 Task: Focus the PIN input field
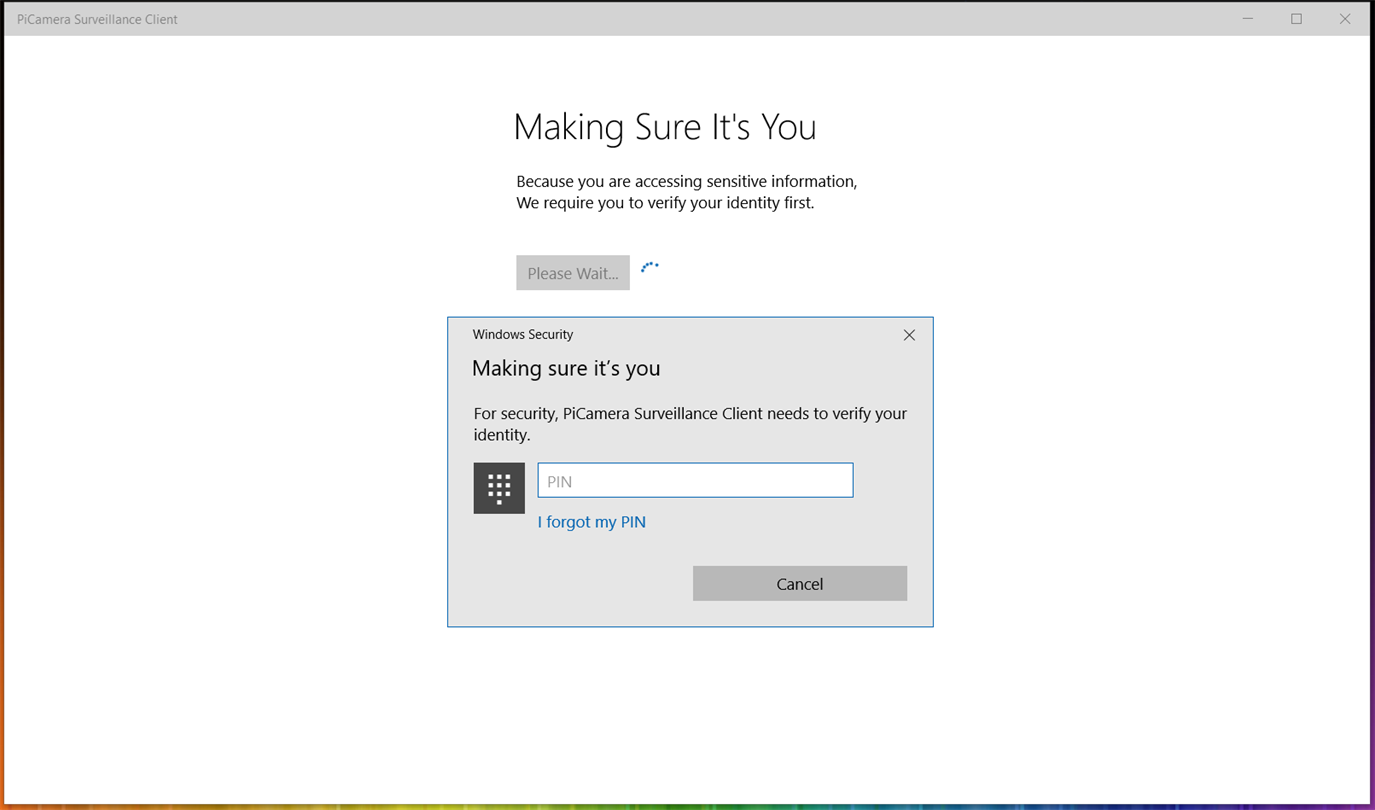(x=695, y=480)
